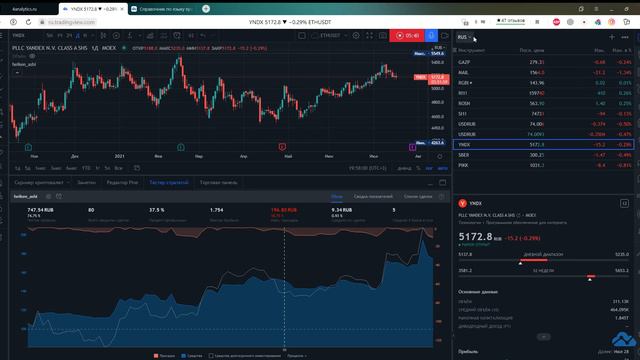The height and width of the screenshot is (360, 640).
Task: Open the RUS watchlist dropdown
Action: [x=464, y=37]
